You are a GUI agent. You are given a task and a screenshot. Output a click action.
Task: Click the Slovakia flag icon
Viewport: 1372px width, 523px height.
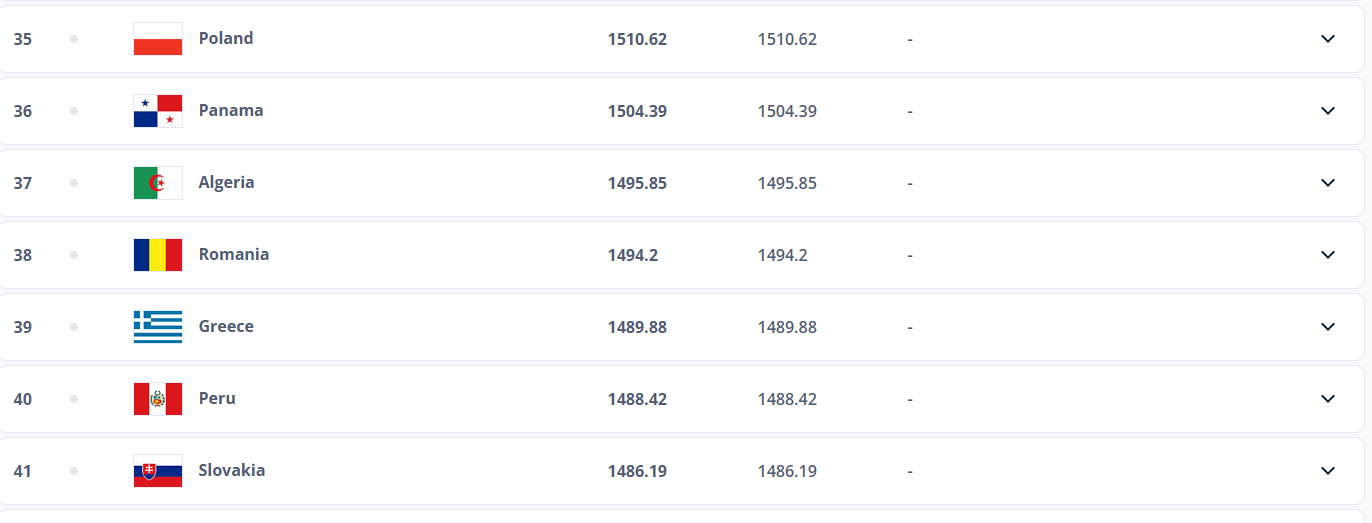click(158, 471)
